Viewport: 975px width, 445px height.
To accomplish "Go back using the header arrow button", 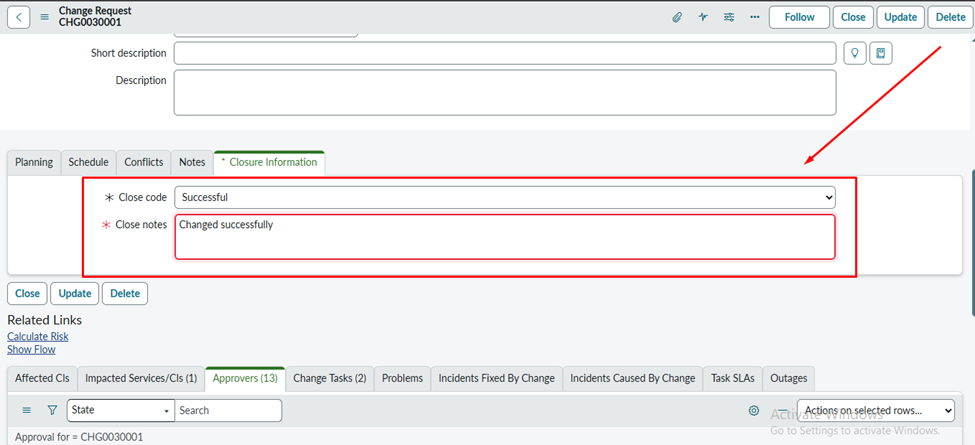I will click(19, 17).
